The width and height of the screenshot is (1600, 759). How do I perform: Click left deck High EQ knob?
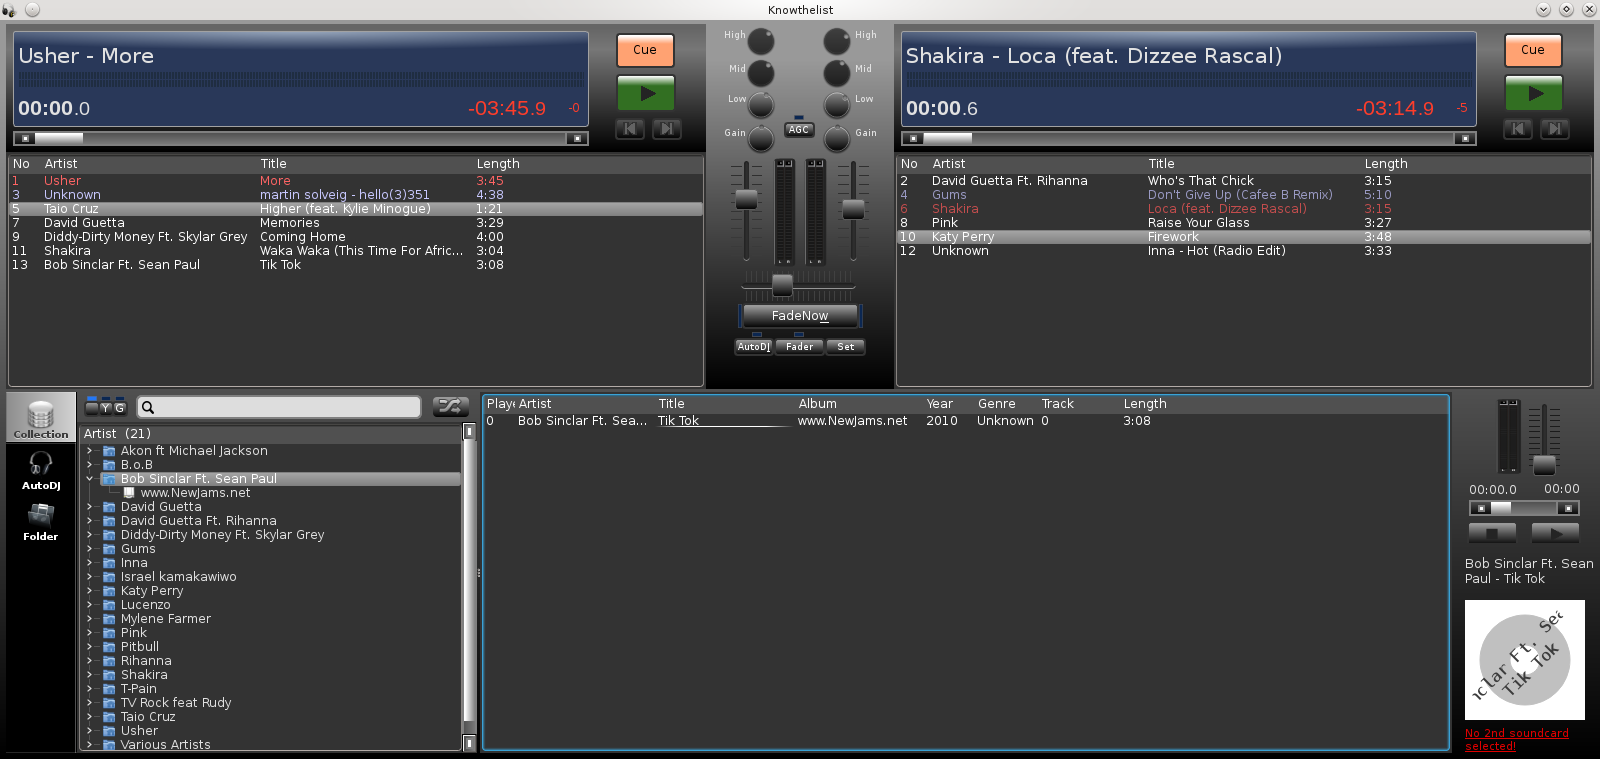761,41
